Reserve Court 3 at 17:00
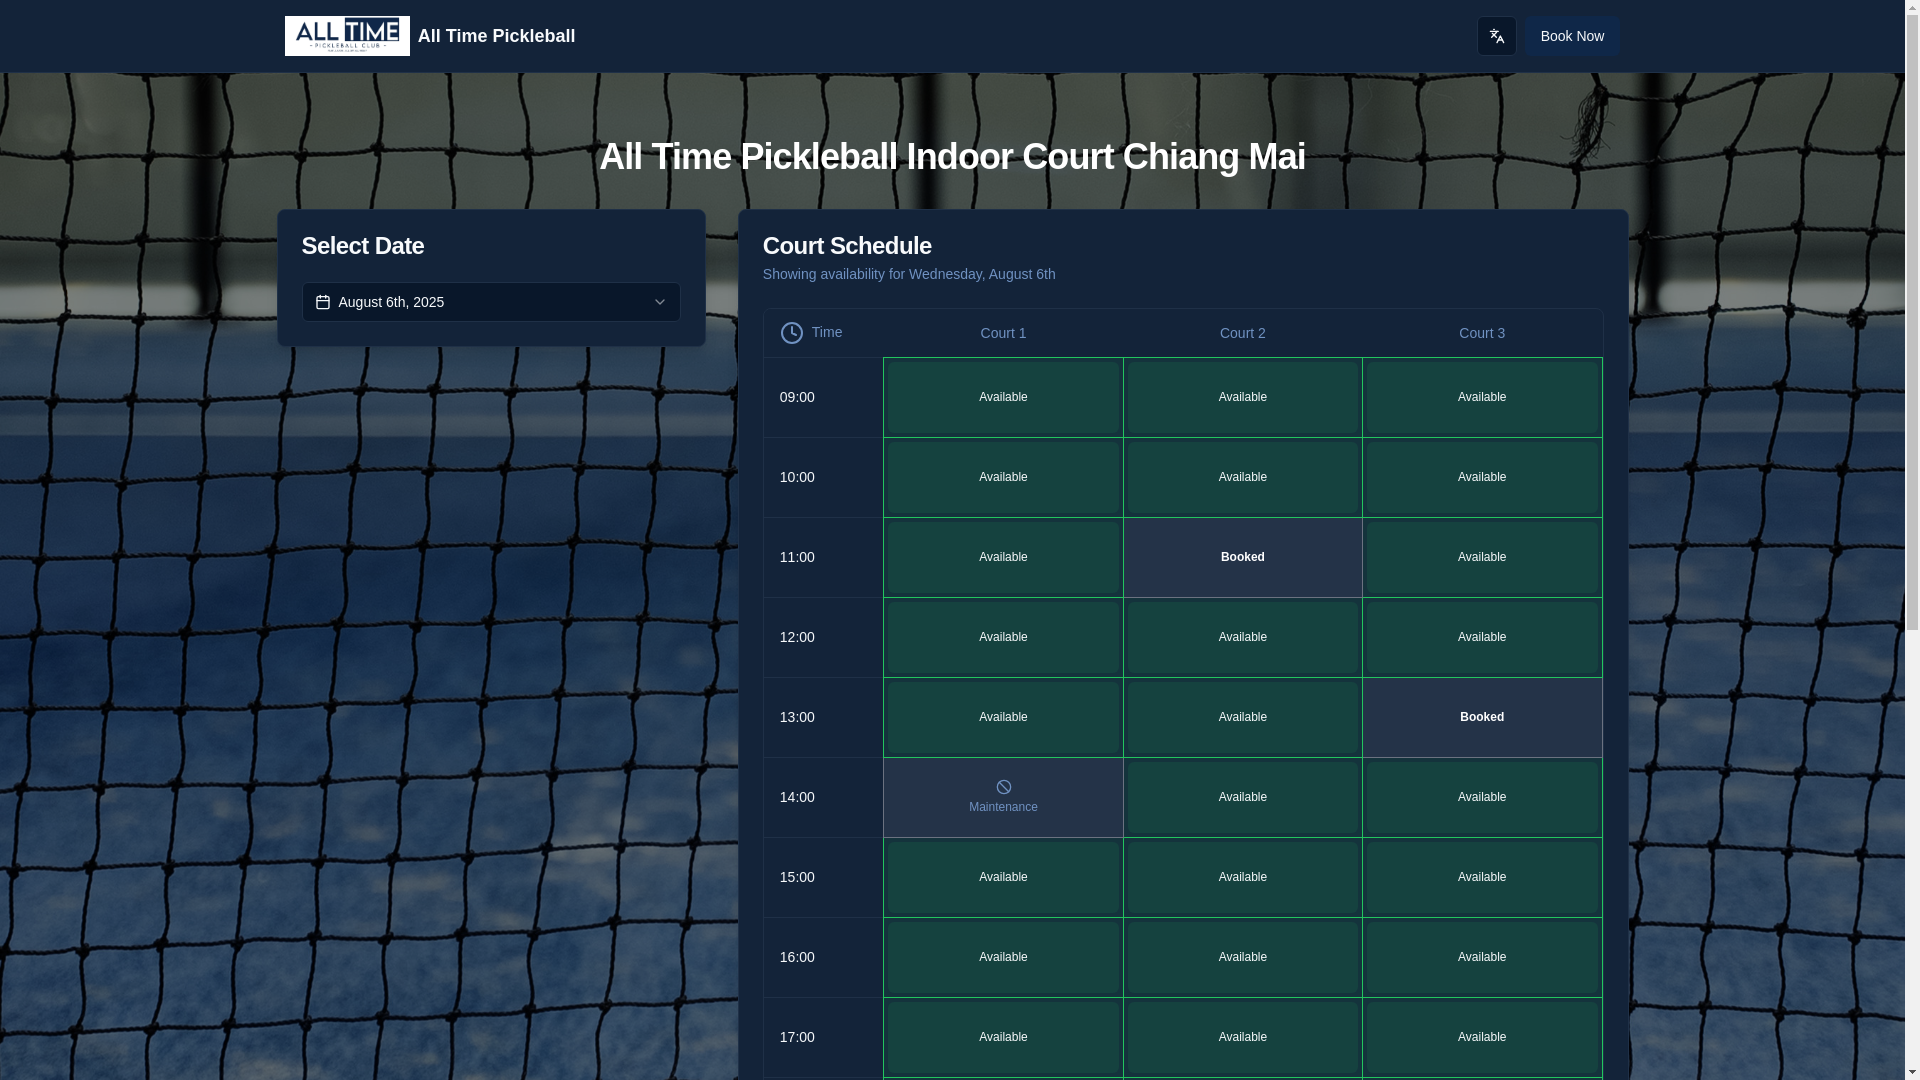The width and height of the screenshot is (1920, 1080). pos(1482,1037)
